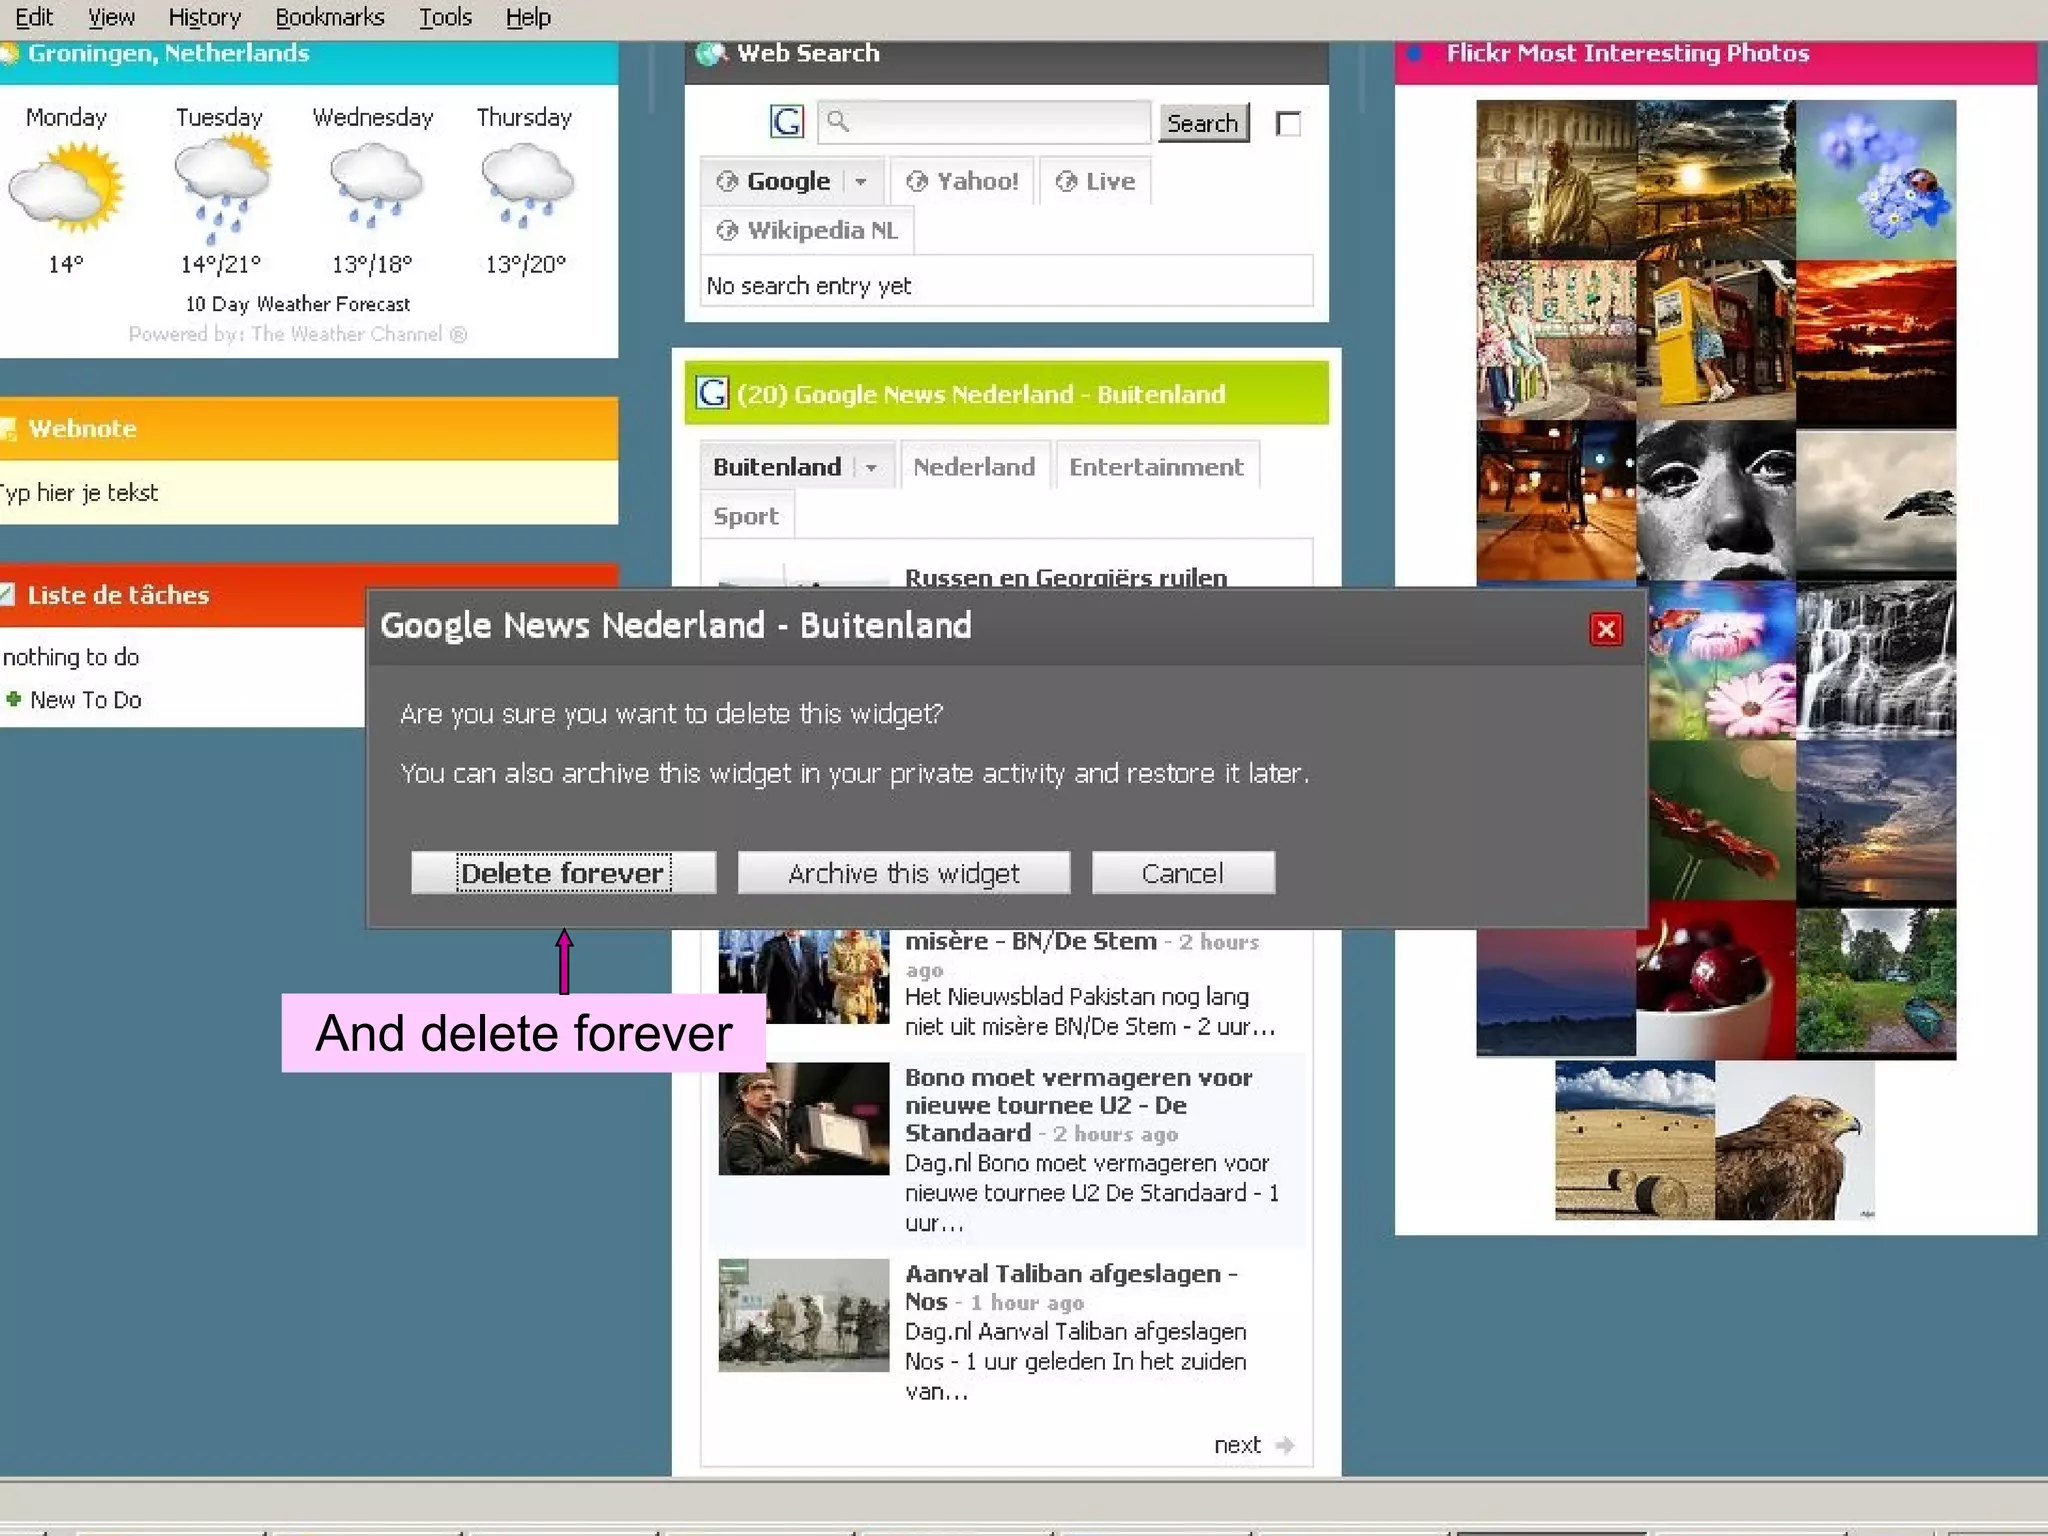
Task: Click the green plus icon beside New To Do
Action: point(13,699)
